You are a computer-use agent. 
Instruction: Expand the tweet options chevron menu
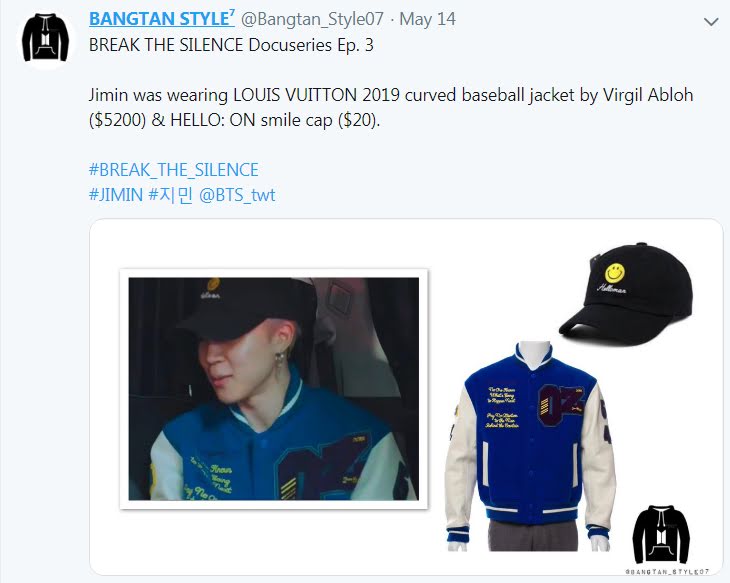click(x=711, y=21)
